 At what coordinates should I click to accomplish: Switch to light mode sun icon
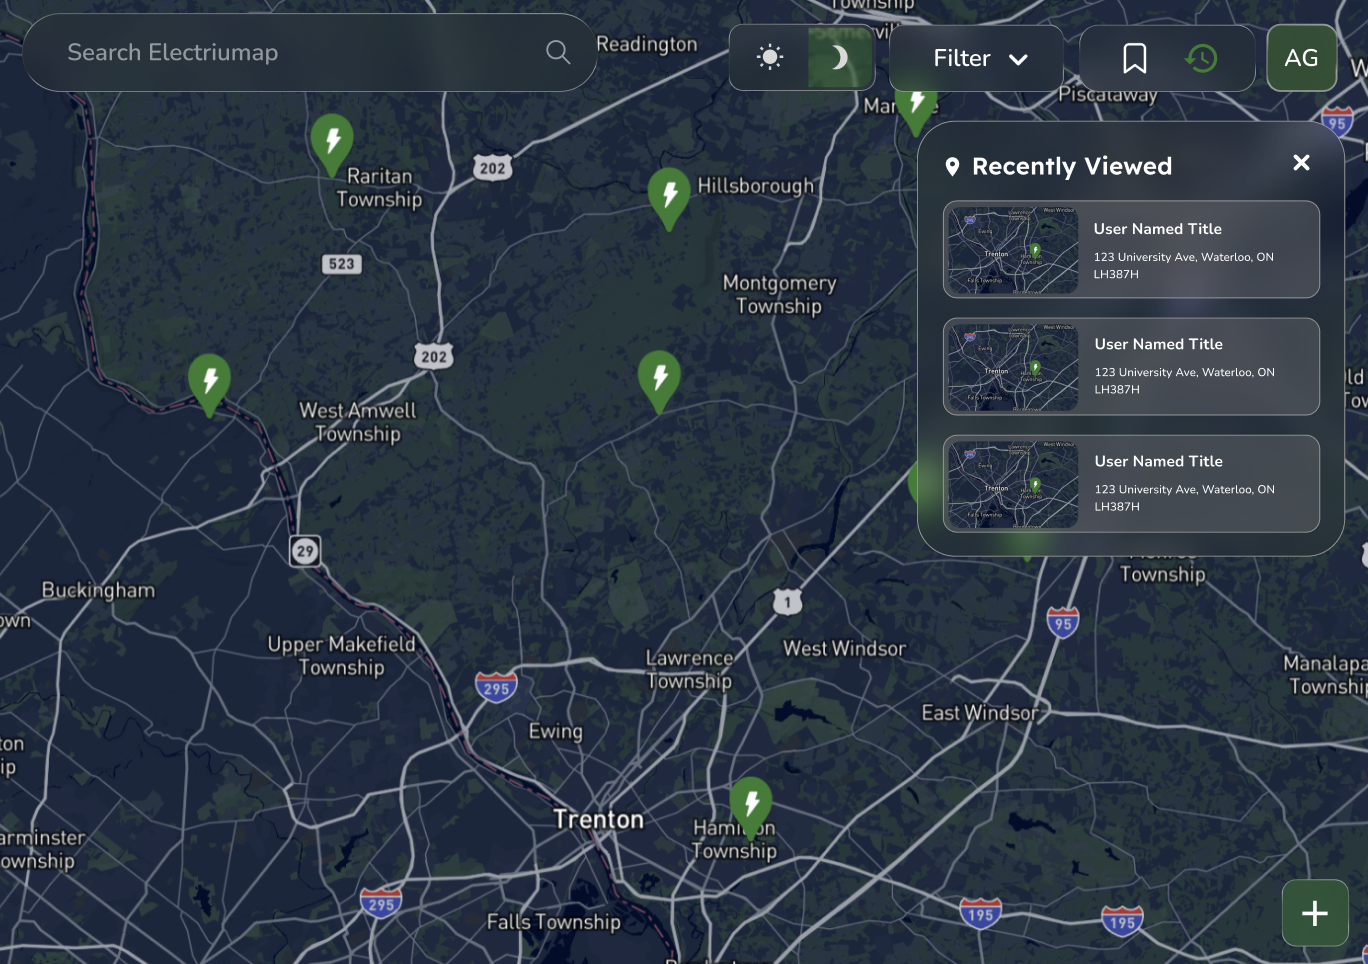click(x=770, y=57)
